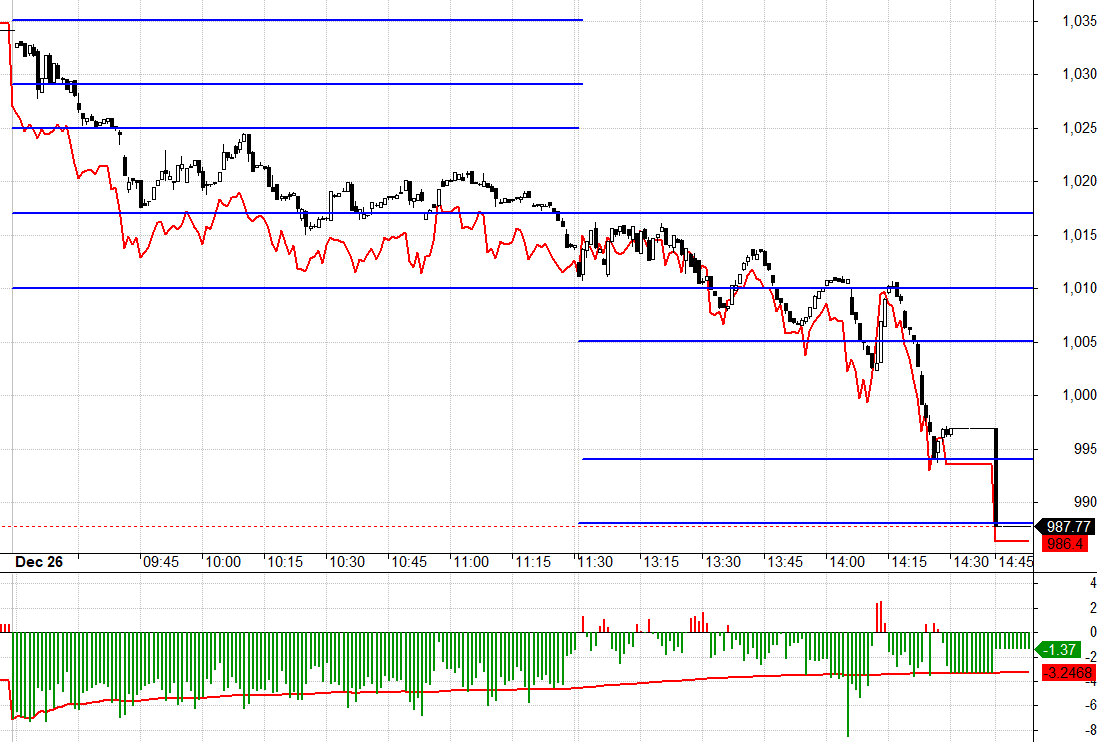The width and height of the screenshot is (1097, 742).
Task: Select the 14:00 time axis label
Action: (x=846, y=563)
